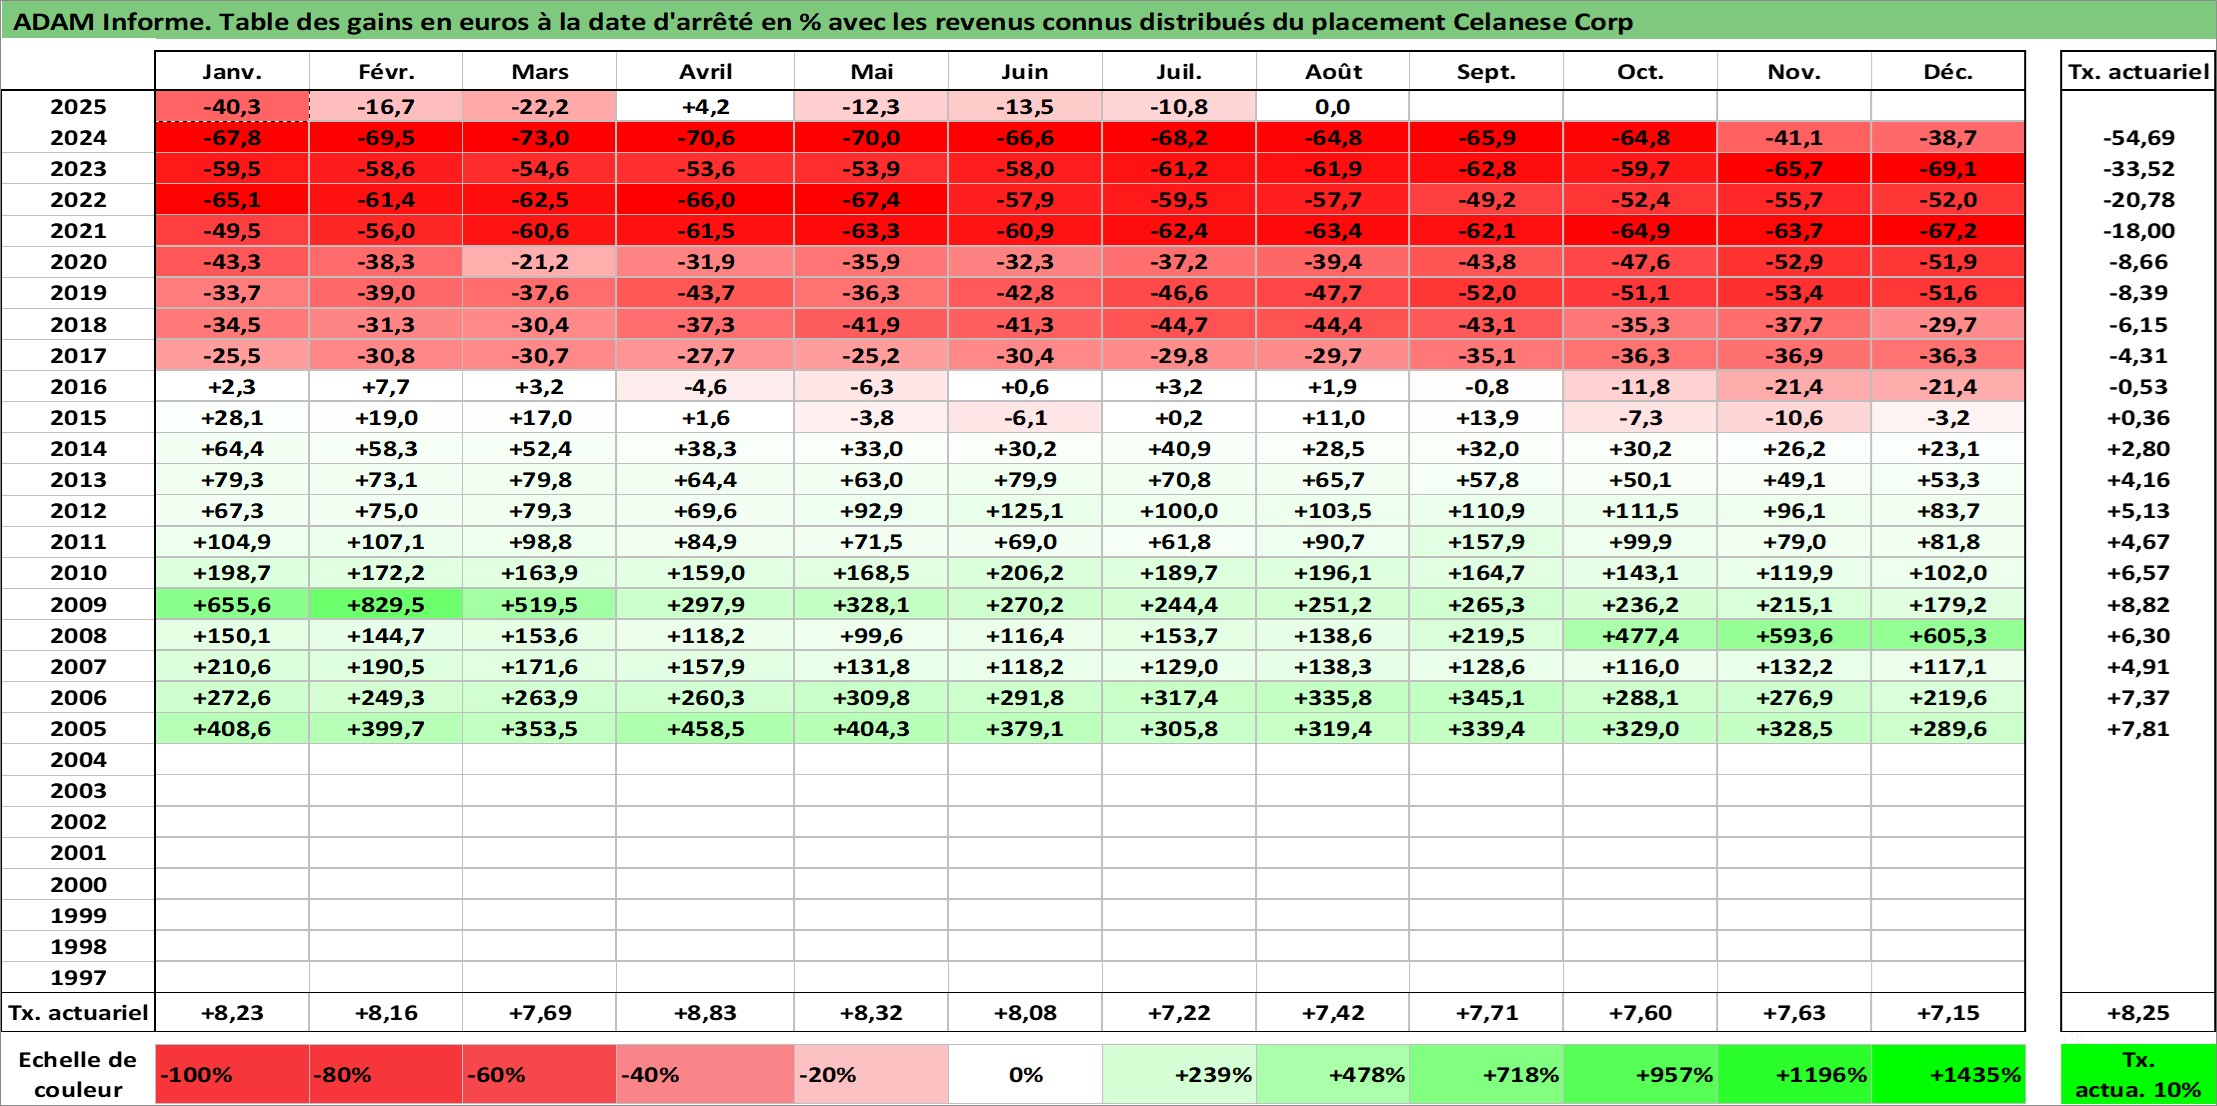Click the +718% green scale cell
The height and width of the screenshot is (1106, 2217).
click(1486, 1074)
